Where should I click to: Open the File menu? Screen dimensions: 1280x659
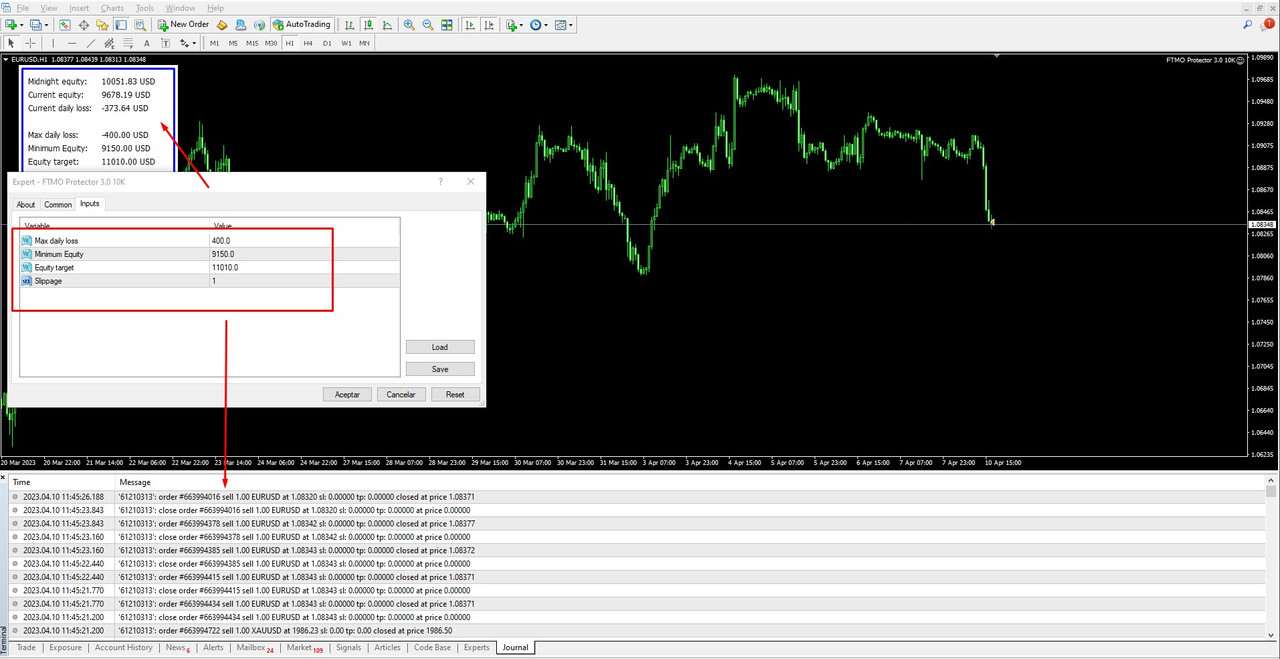point(23,8)
